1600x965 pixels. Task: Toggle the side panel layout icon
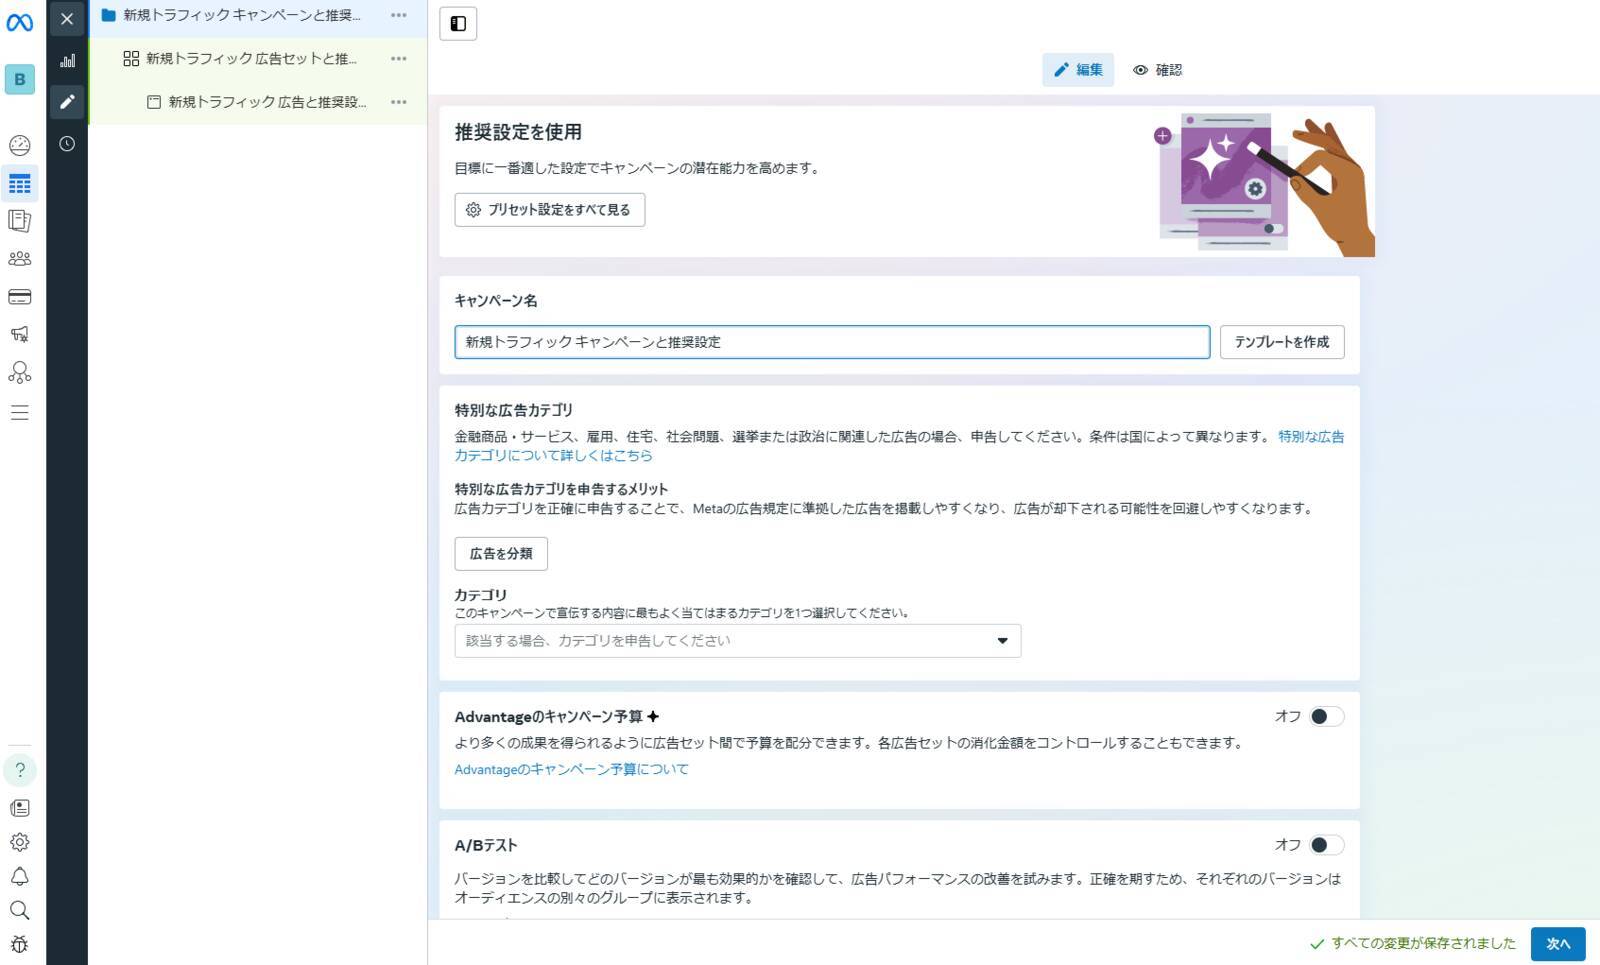[x=458, y=24]
